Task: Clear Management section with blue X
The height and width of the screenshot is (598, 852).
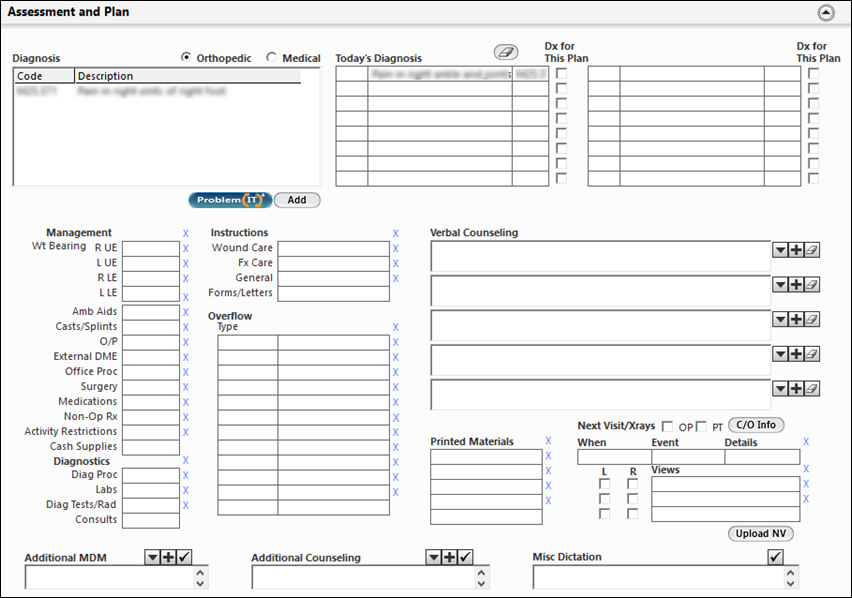Action: [x=186, y=234]
